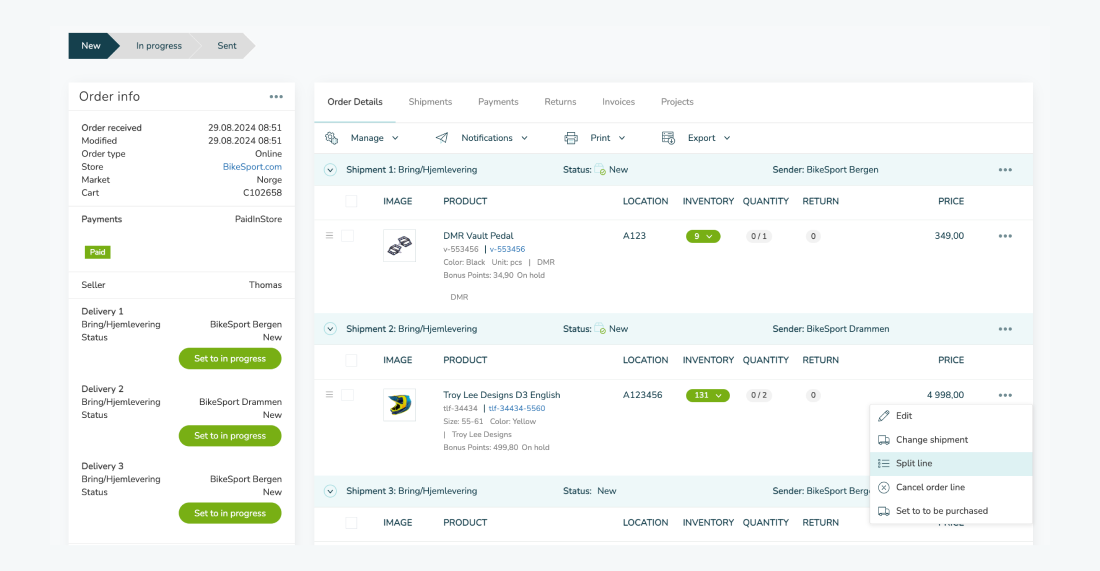Viewport: 1100px width, 571px height.
Task: Open Order info three-dot options menu
Action: tap(276, 97)
